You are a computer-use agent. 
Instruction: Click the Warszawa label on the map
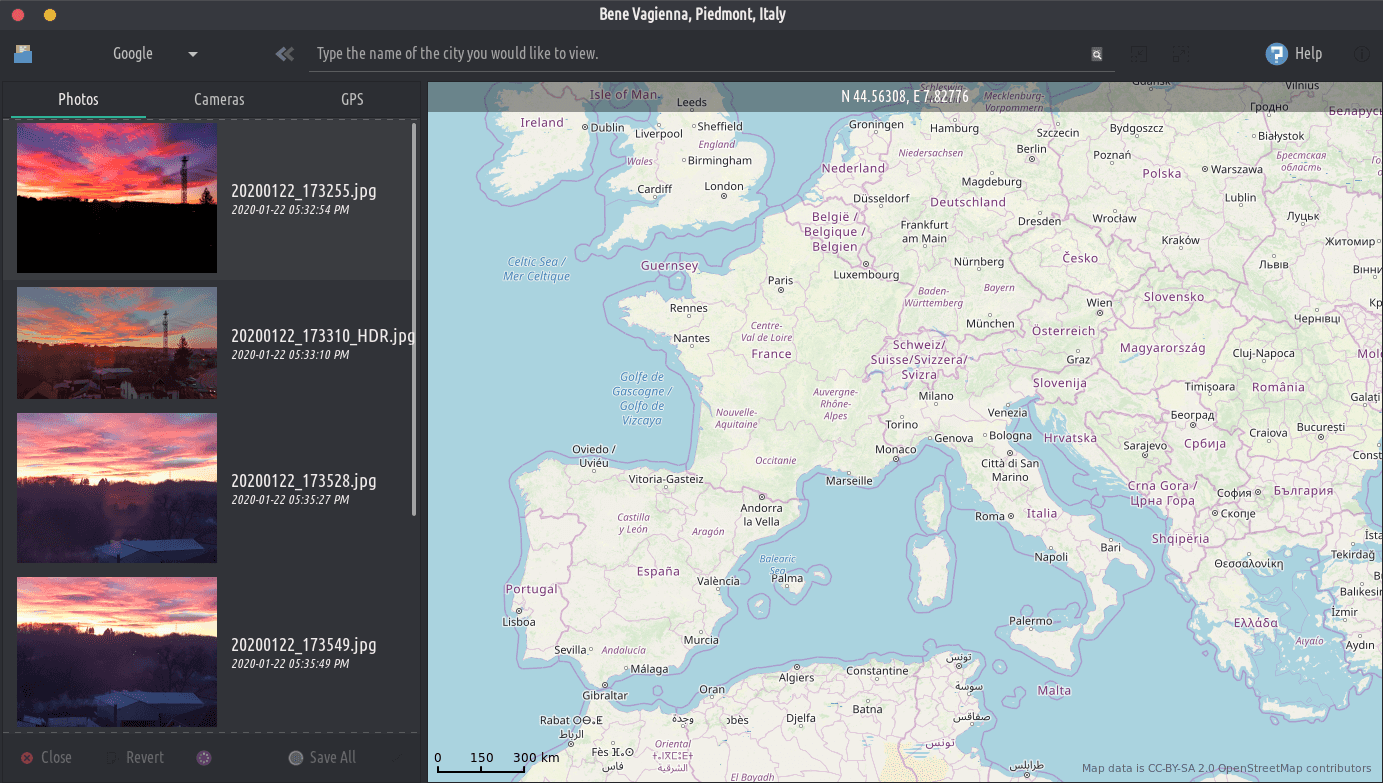coord(1237,170)
